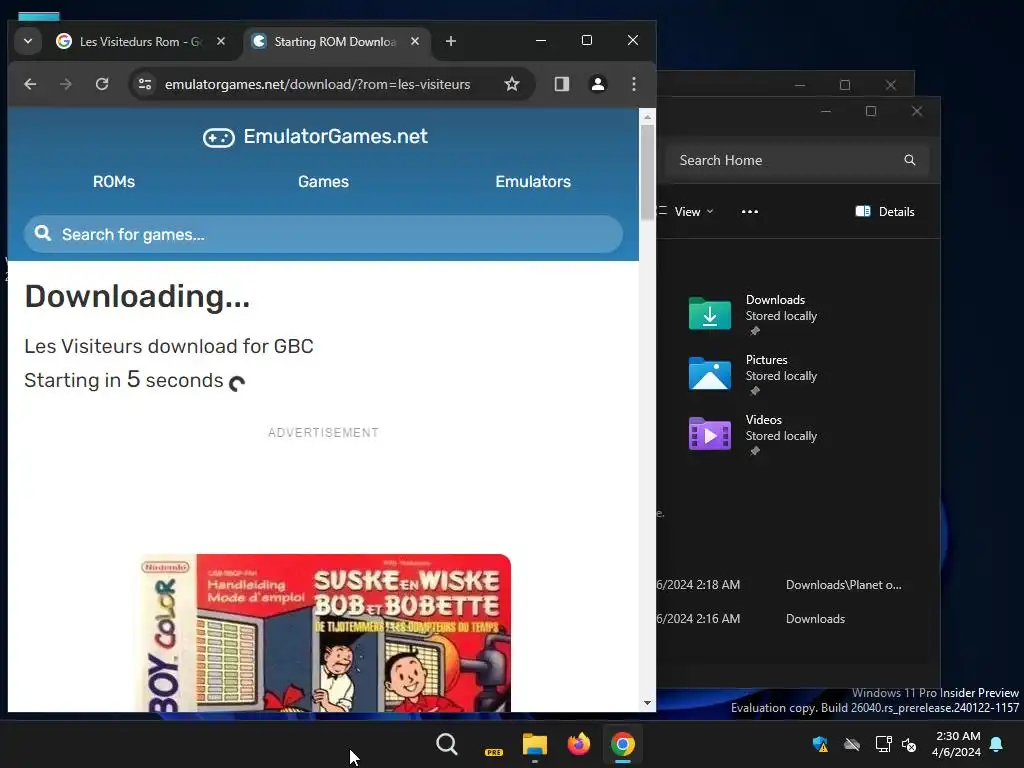Click File Explorer search magnifier icon
Viewport: 1024px width, 768px height.
click(910, 160)
